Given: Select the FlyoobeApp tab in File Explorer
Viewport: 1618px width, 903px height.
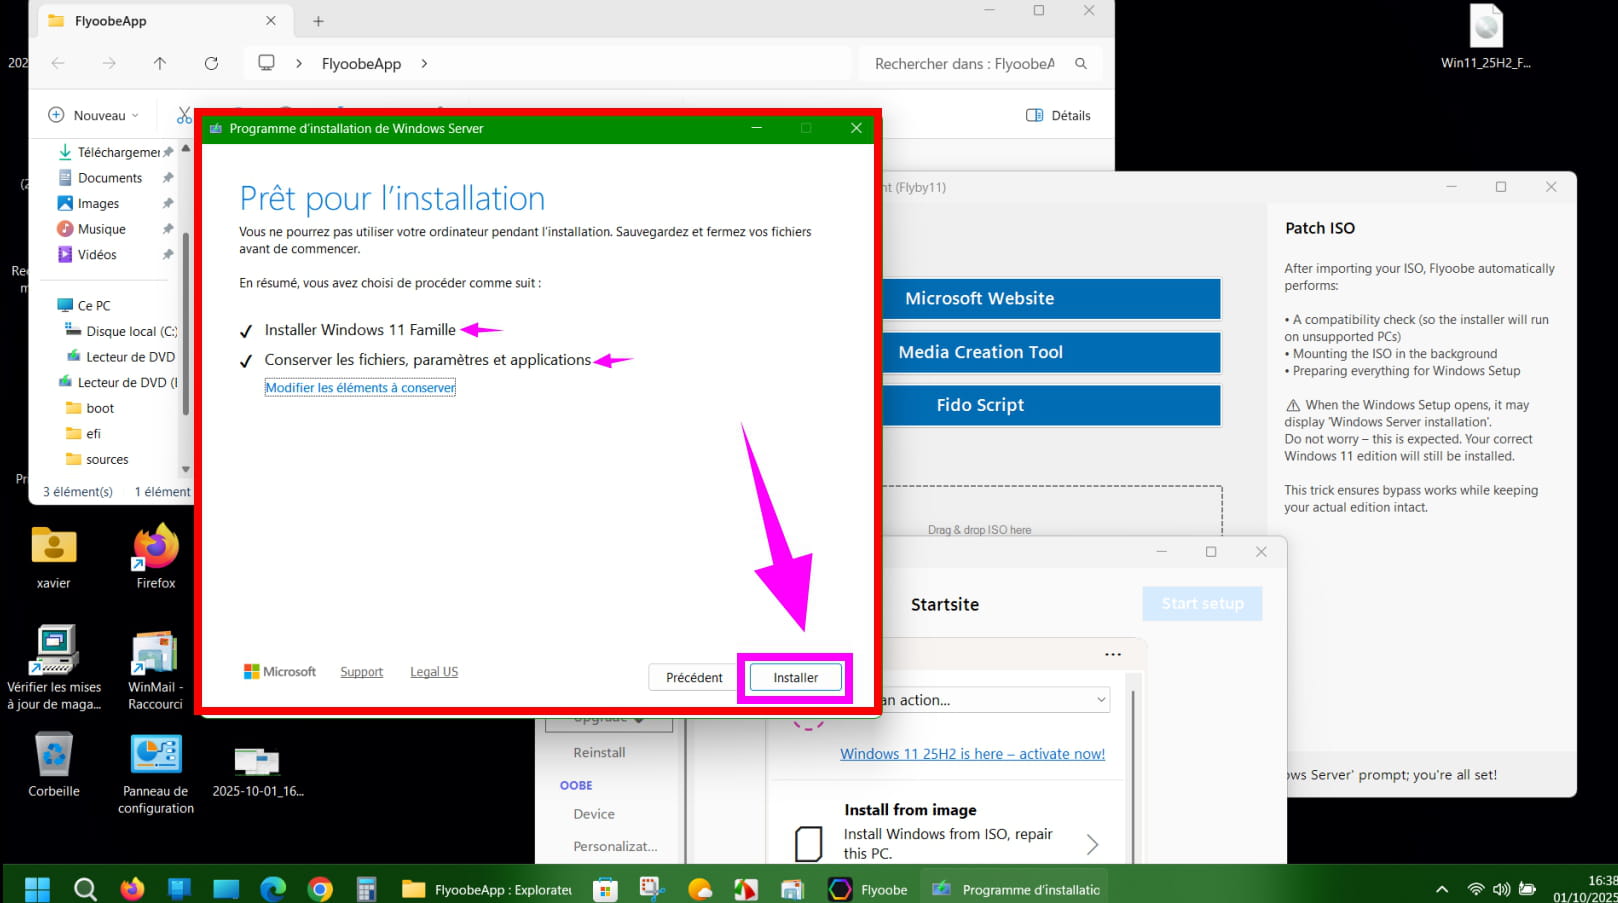Looking at the screenshot, I should pos(150,21).
